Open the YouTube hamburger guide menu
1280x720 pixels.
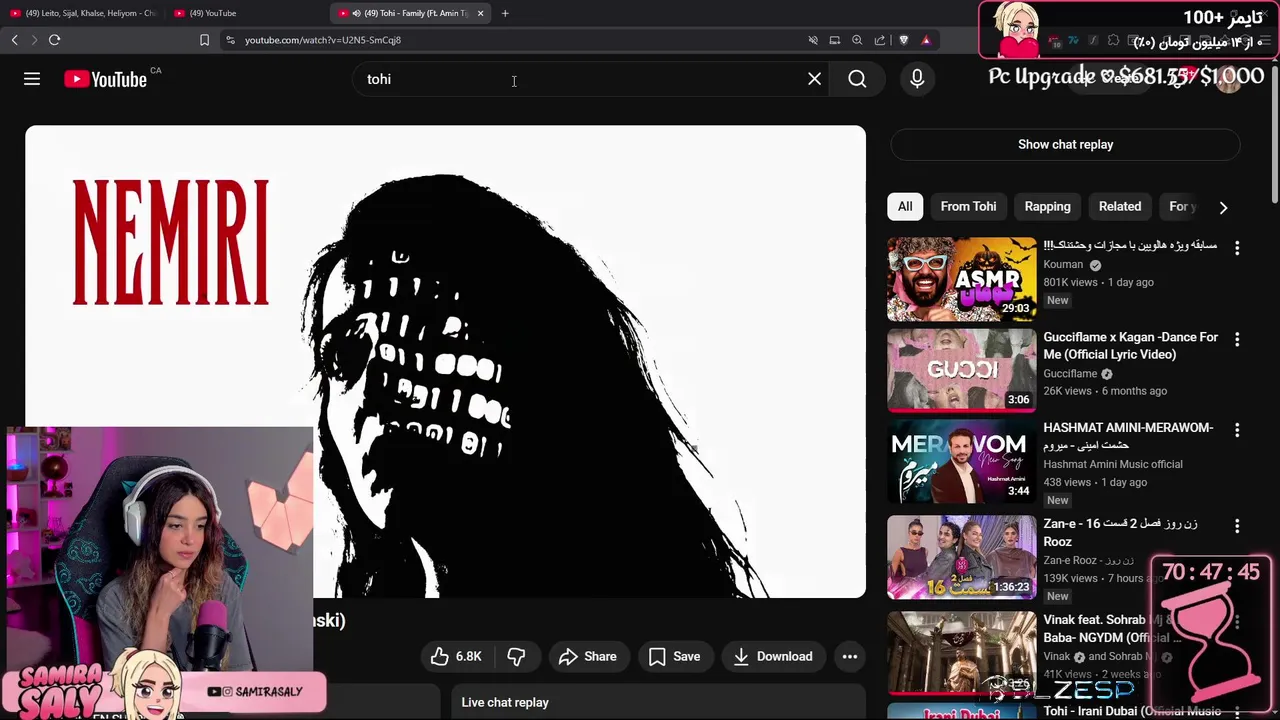(x=32, y=79)
